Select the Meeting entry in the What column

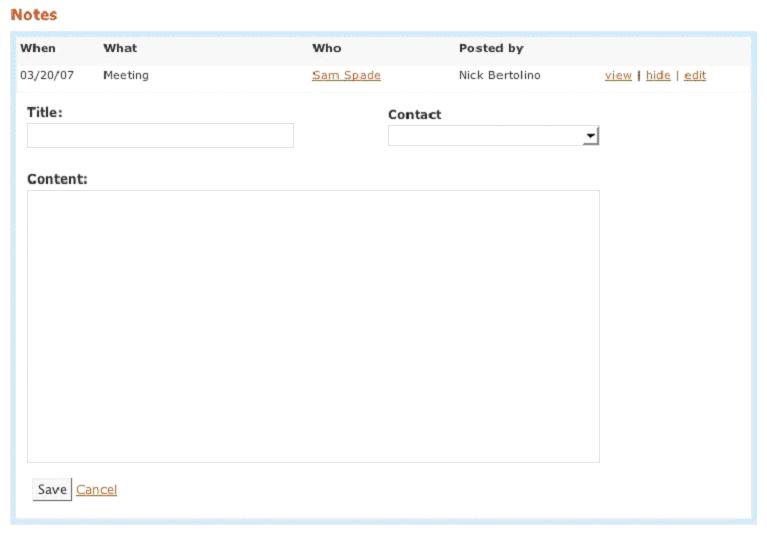click(x=126, y=75)
